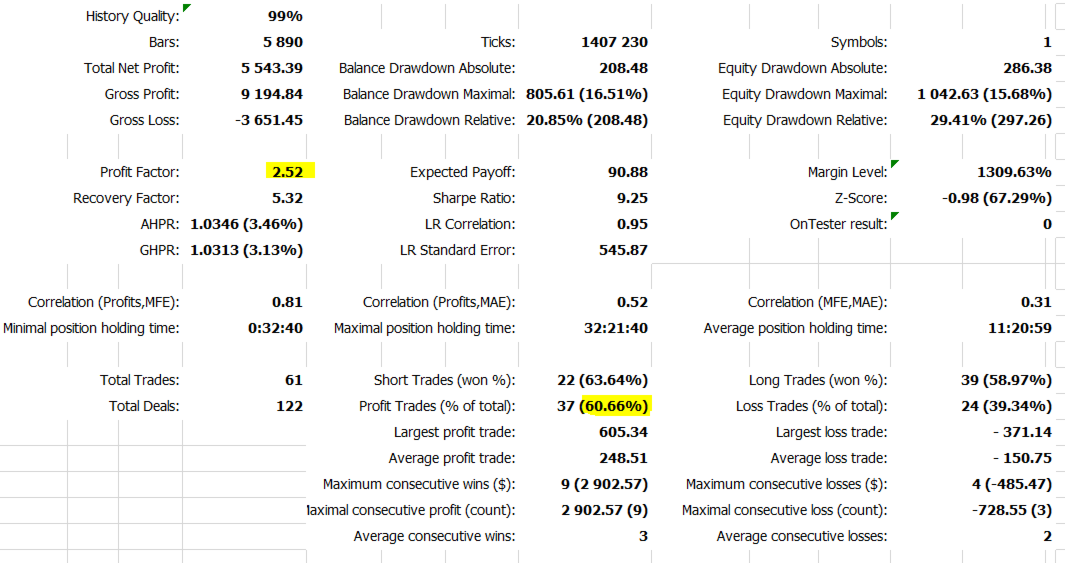The width and height of the screenshot is (1065, 563).
Task: Click green error indicator on History Quality cell
Action: tap(186, 8)
